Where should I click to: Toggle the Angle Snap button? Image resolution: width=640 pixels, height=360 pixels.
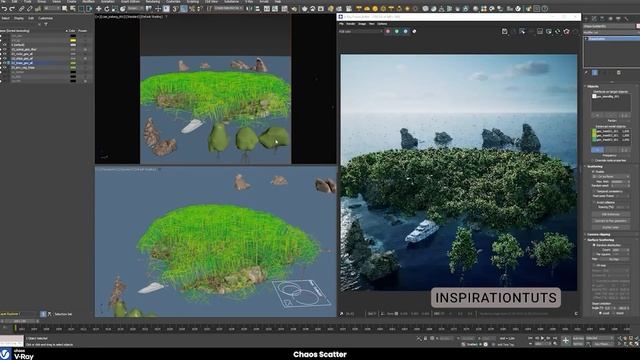184,9
